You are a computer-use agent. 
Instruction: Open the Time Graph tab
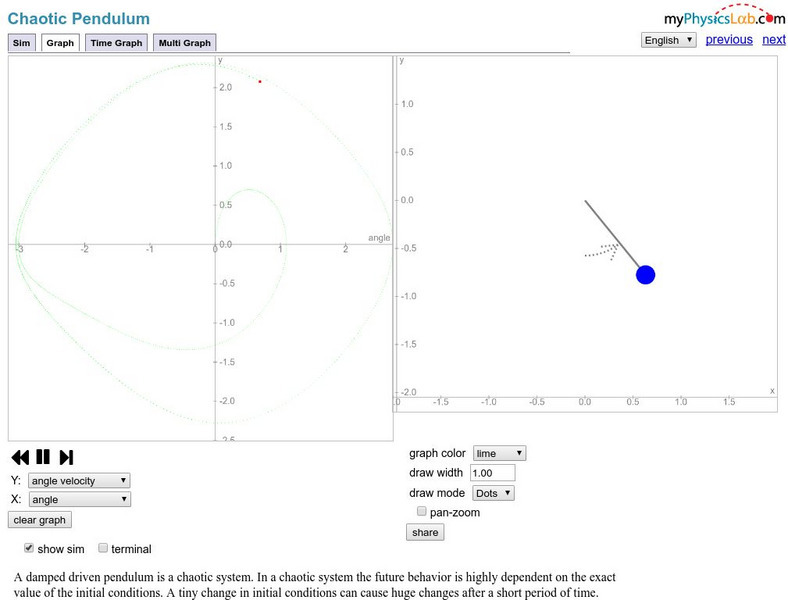[x=117, y=43]
